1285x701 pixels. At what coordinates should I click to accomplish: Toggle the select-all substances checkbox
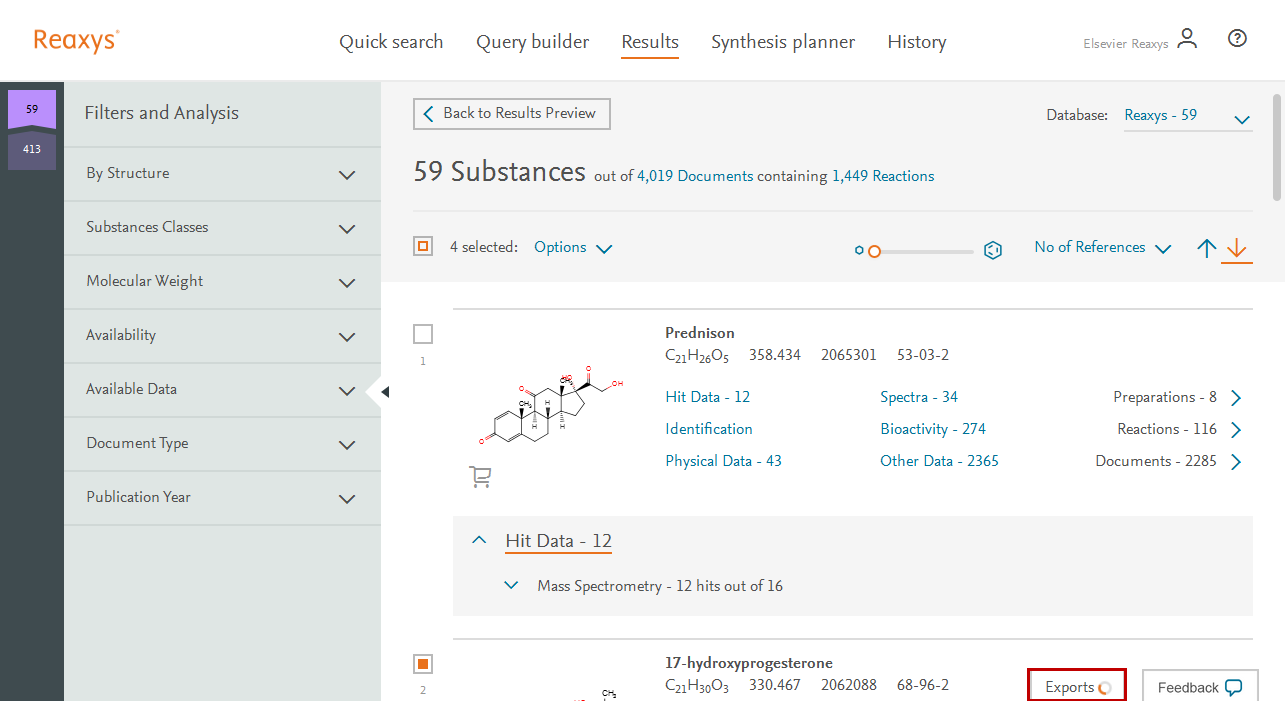tap(423, 247)
